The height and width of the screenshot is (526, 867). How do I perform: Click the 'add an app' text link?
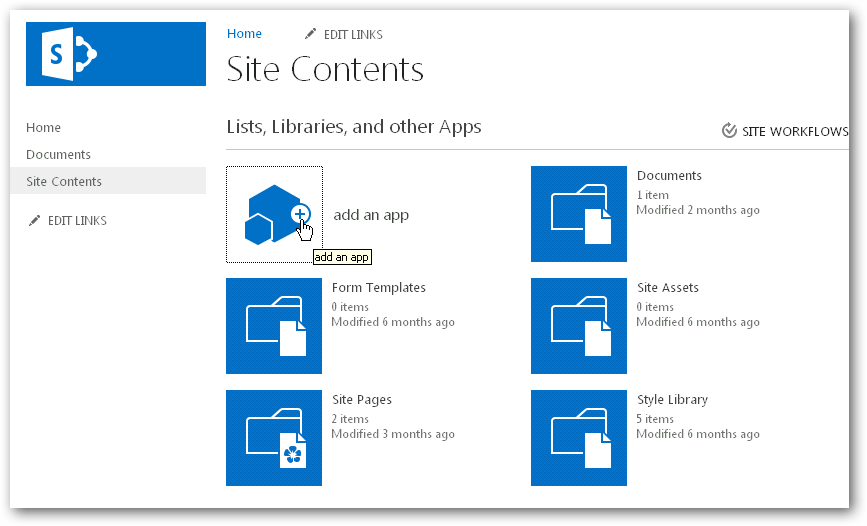[x=371, y=215]
